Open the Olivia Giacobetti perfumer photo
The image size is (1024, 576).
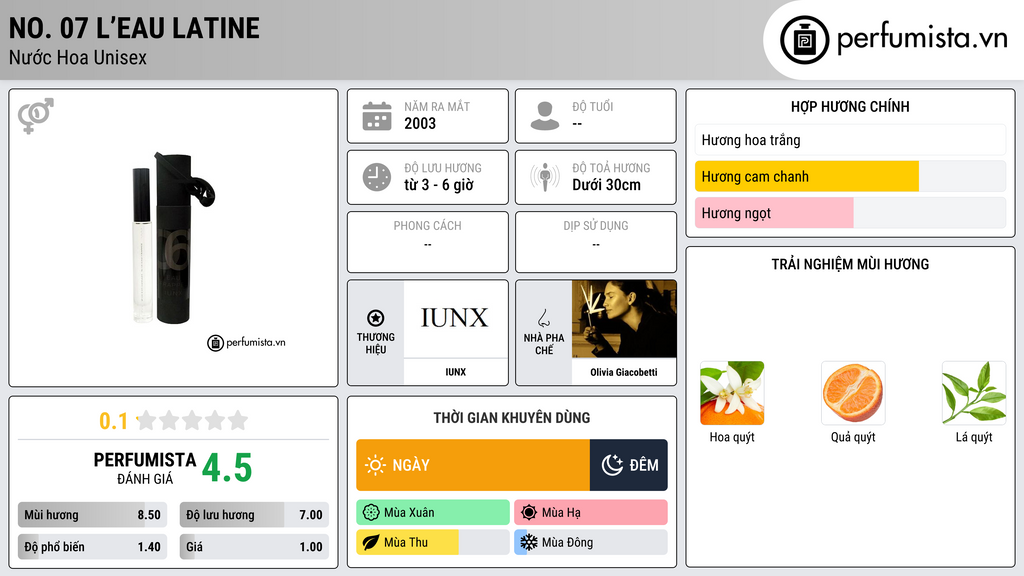pyautogui.click(x=624, y=319)
